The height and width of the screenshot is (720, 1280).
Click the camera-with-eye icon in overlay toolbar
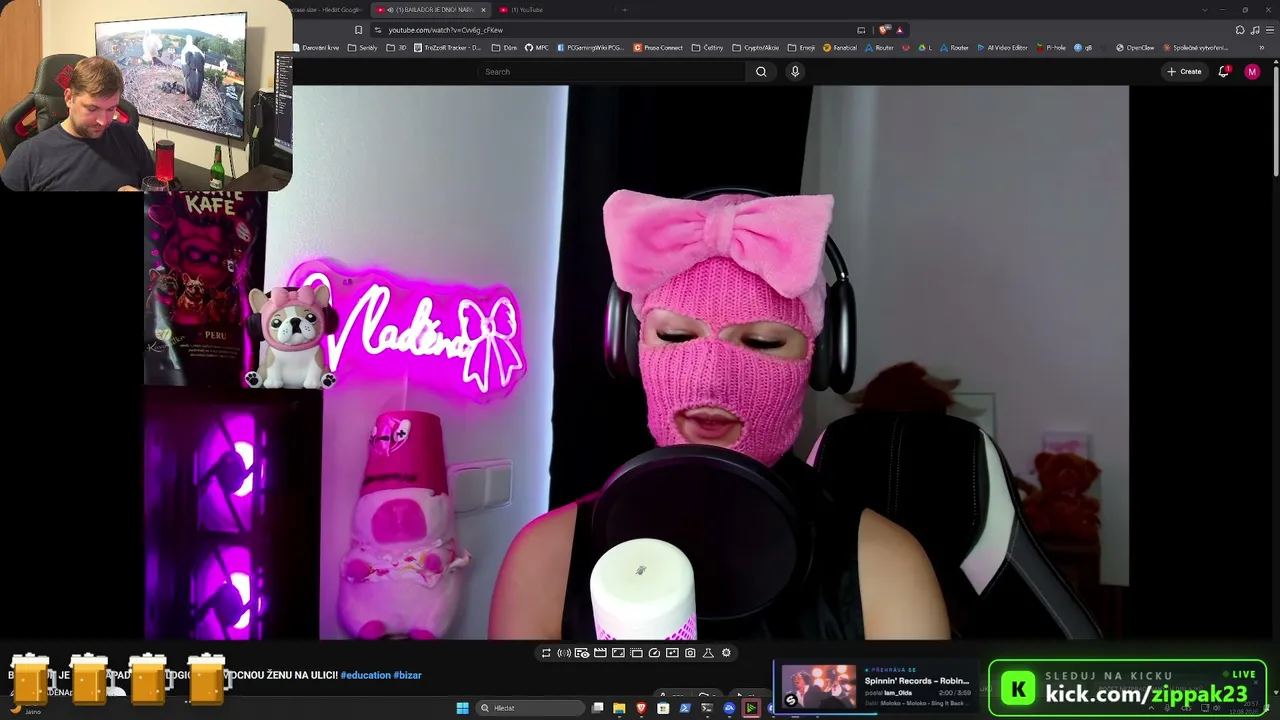[582, 653]
